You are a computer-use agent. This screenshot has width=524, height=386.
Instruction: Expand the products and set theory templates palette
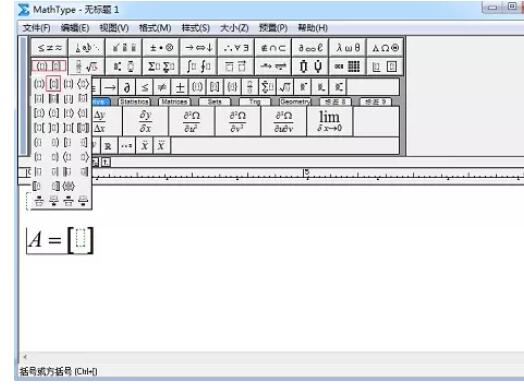coord(310,66)
